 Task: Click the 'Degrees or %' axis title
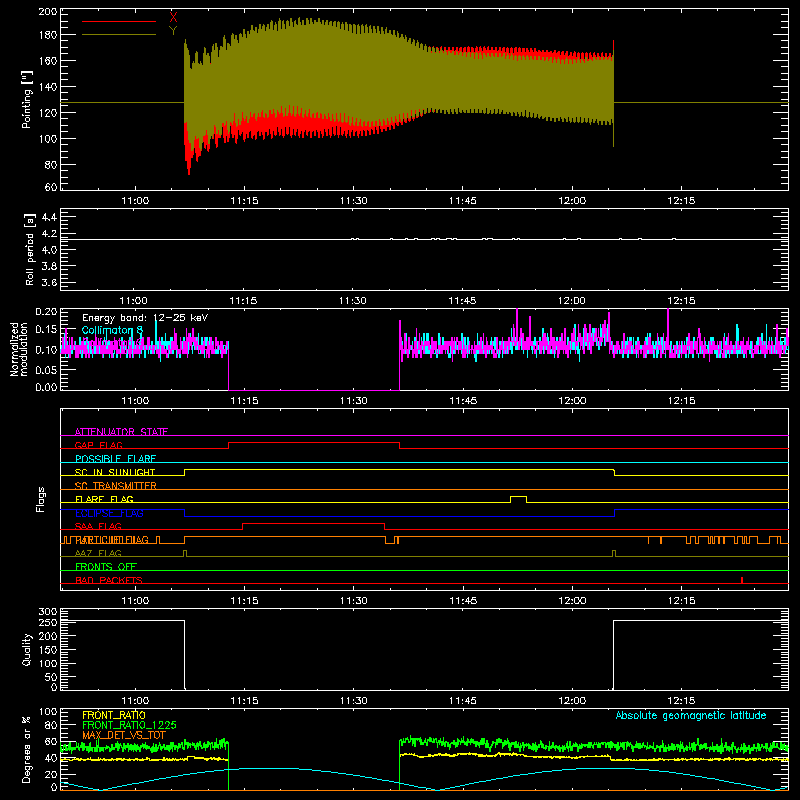(x=27, y=749)
